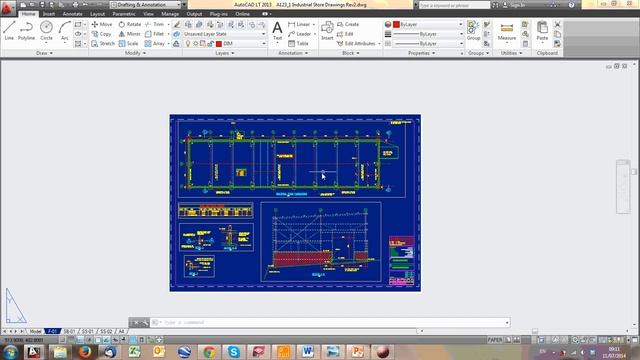Switch to the Manage ribbon tab
The height and width of the screenshot is (360, 640).
pos(170,14)
